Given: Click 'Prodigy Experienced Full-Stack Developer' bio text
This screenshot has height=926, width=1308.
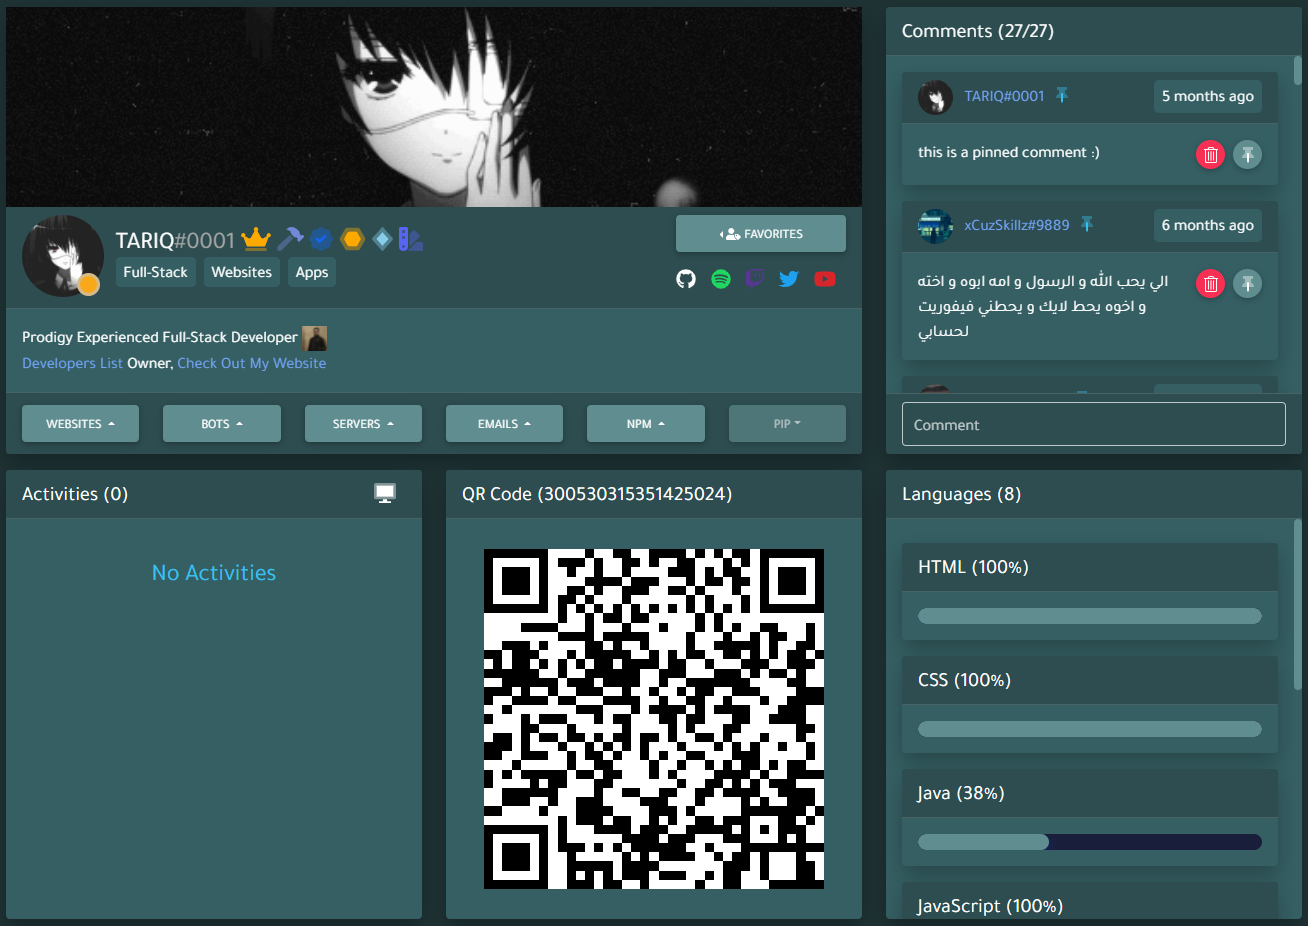Looking at the screenshot, I should click(160, 337).
